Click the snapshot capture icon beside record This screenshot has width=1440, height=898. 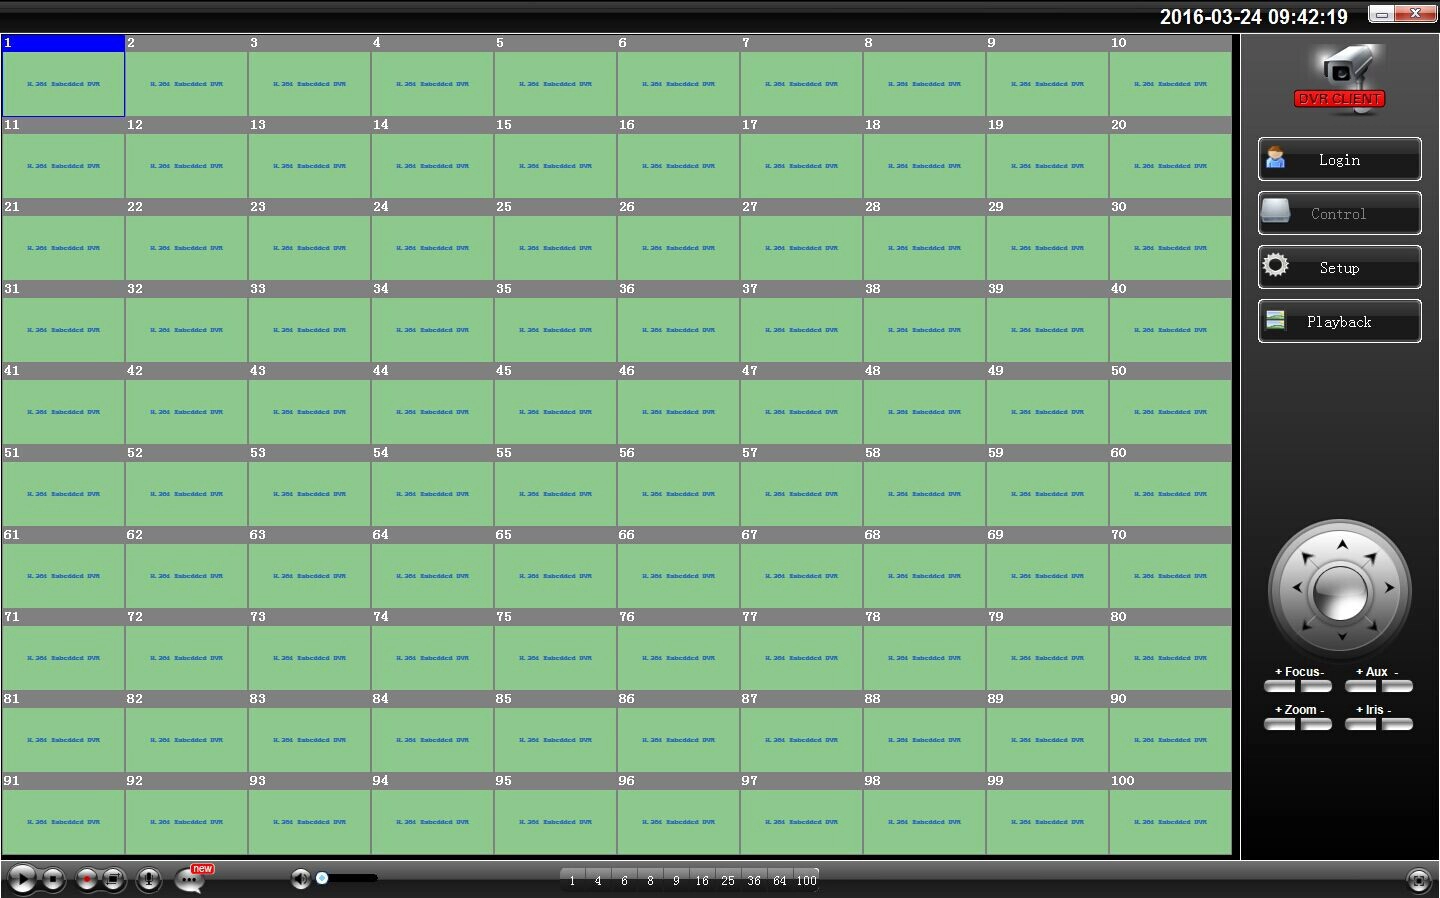click(x=114, y=879)
